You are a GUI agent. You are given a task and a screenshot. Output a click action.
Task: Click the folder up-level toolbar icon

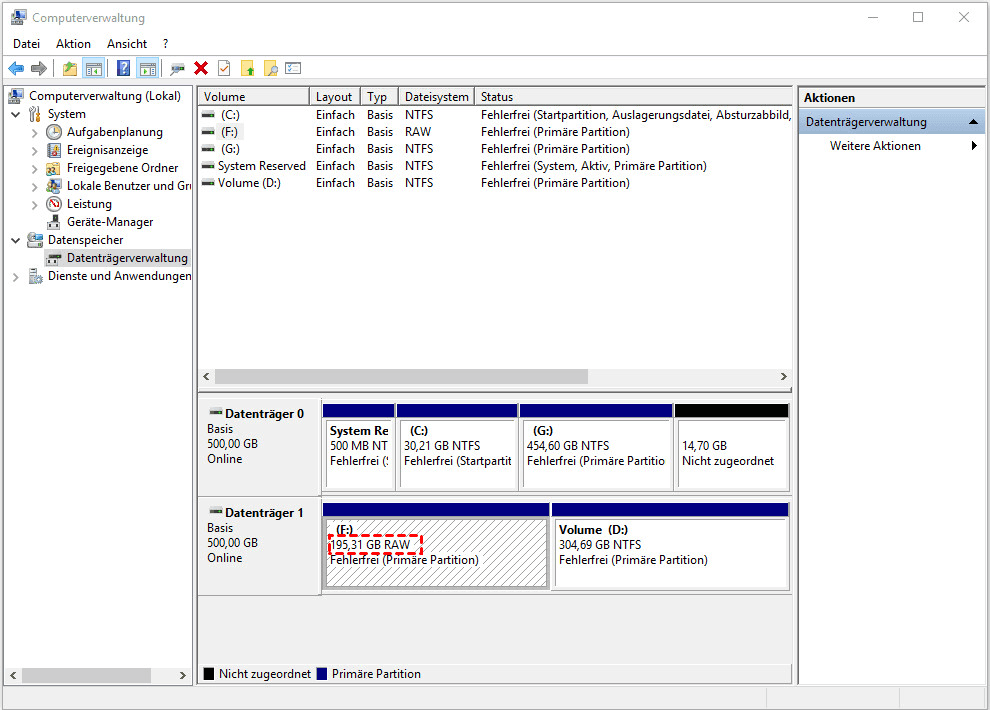tap(69, 68)
